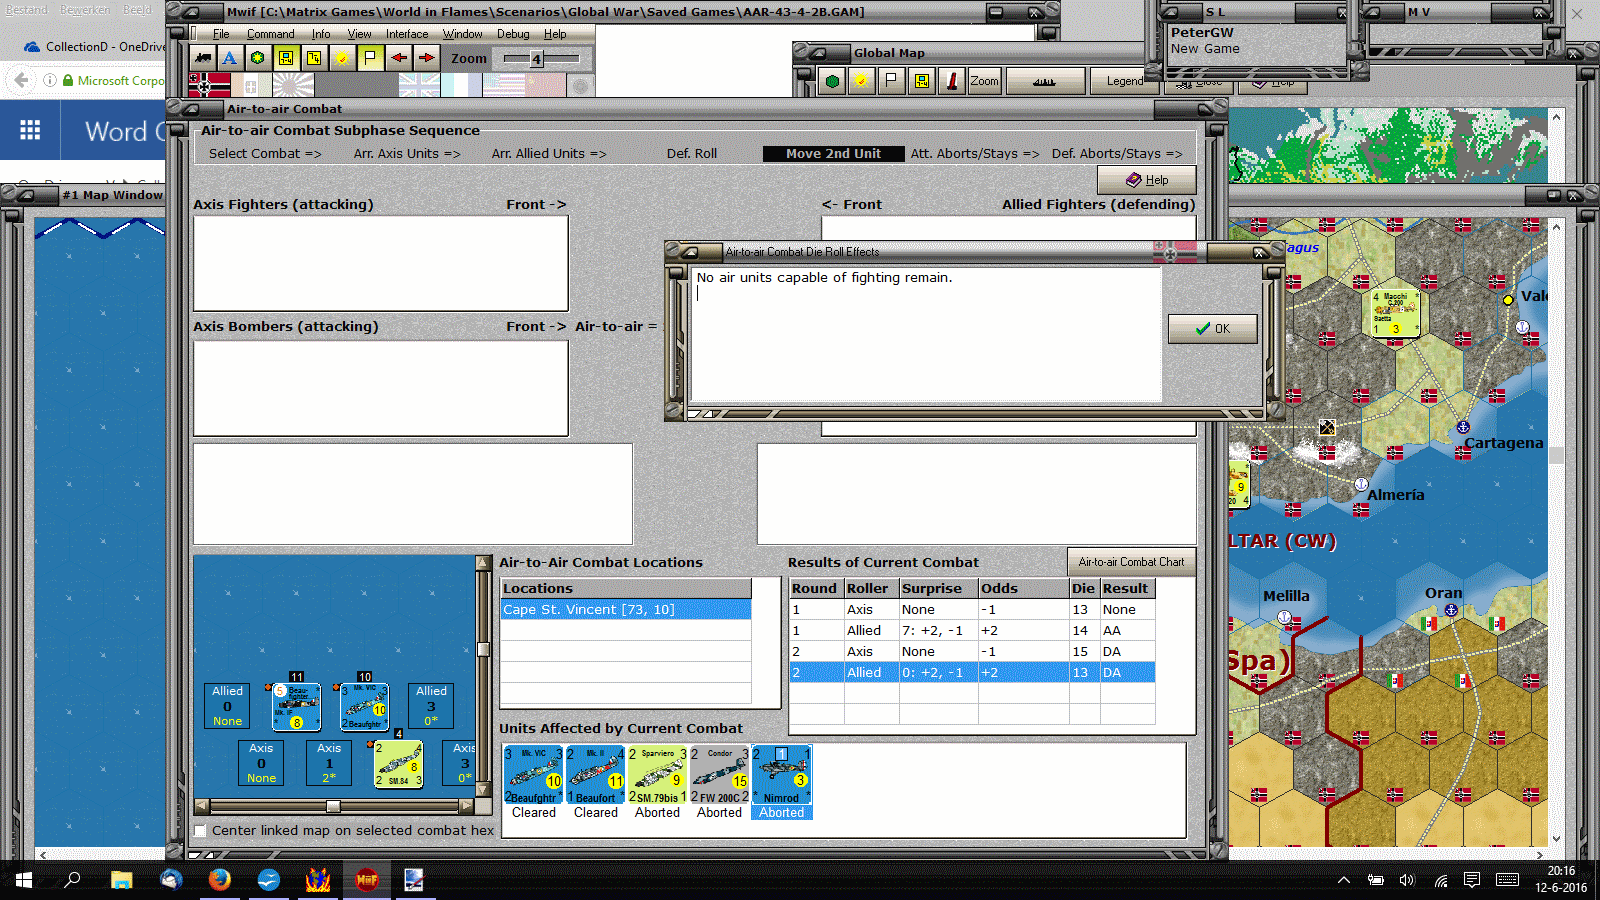Click the Select Combat subphase label

[x=265, y=153]
